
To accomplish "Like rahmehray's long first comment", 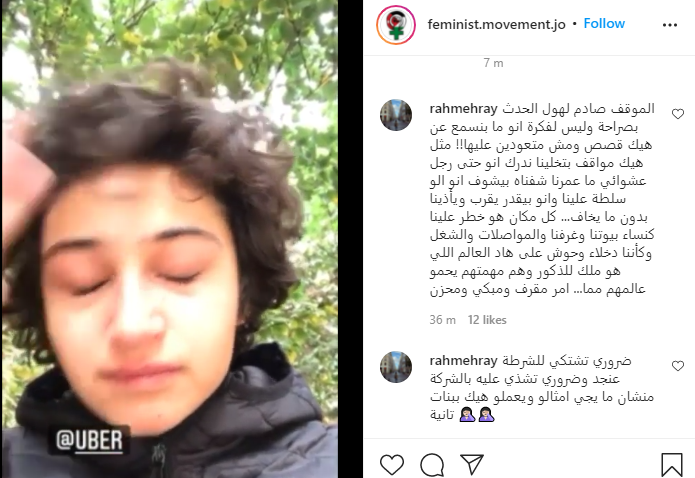I will [678, 114].
